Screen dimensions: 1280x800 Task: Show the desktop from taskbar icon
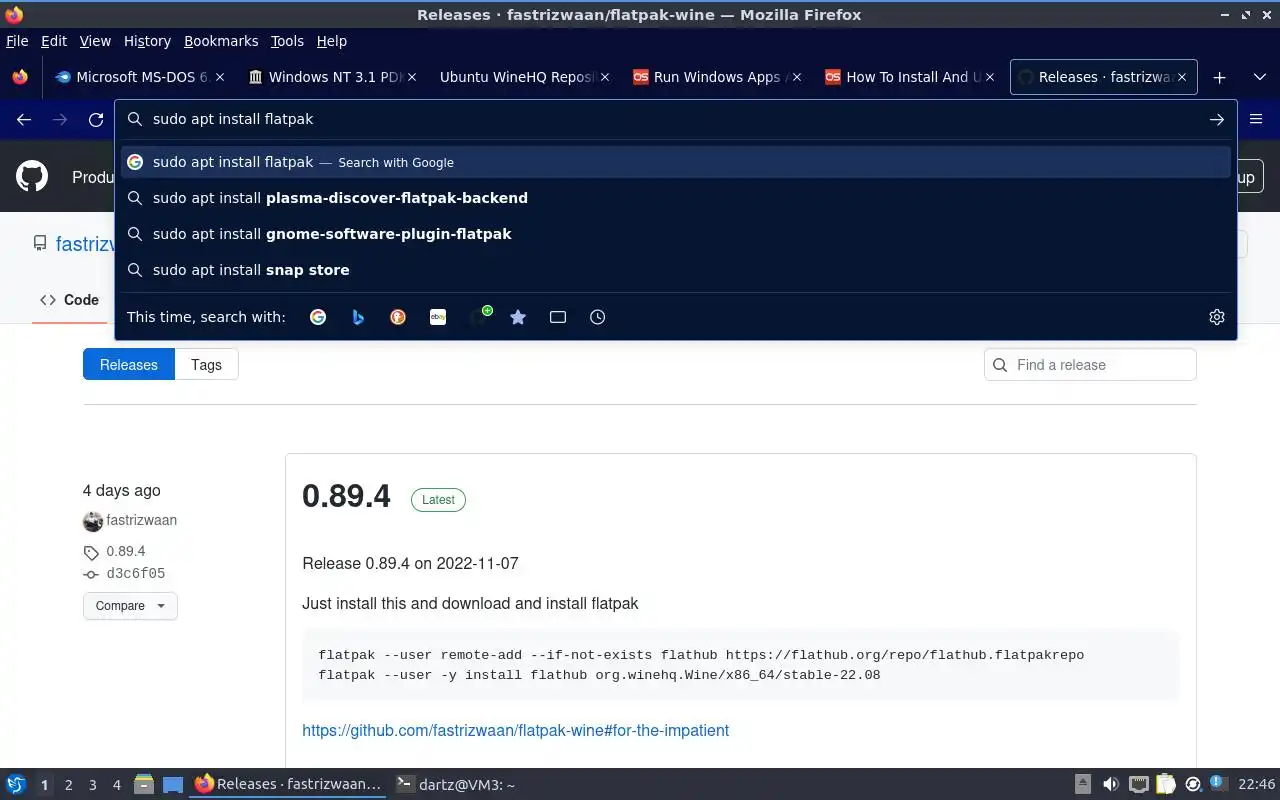tap(173, 785)
